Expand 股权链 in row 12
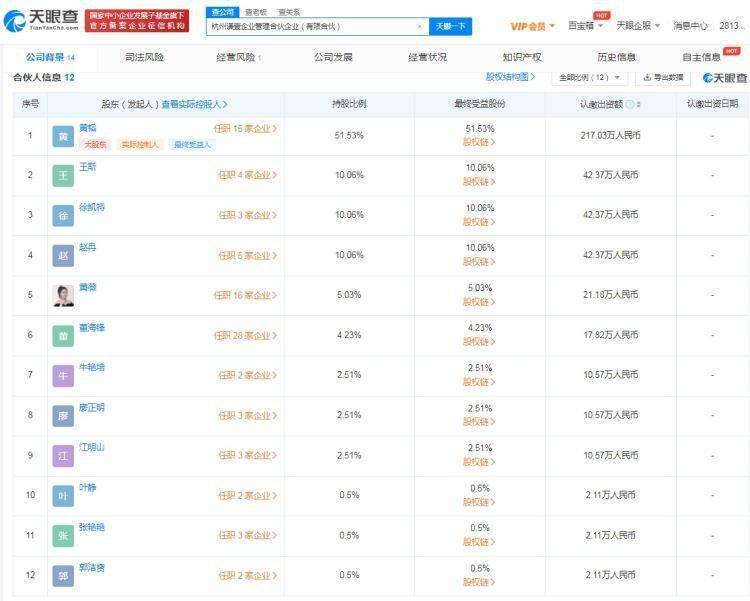The image size is (750, 601). [x=479, y=582]
